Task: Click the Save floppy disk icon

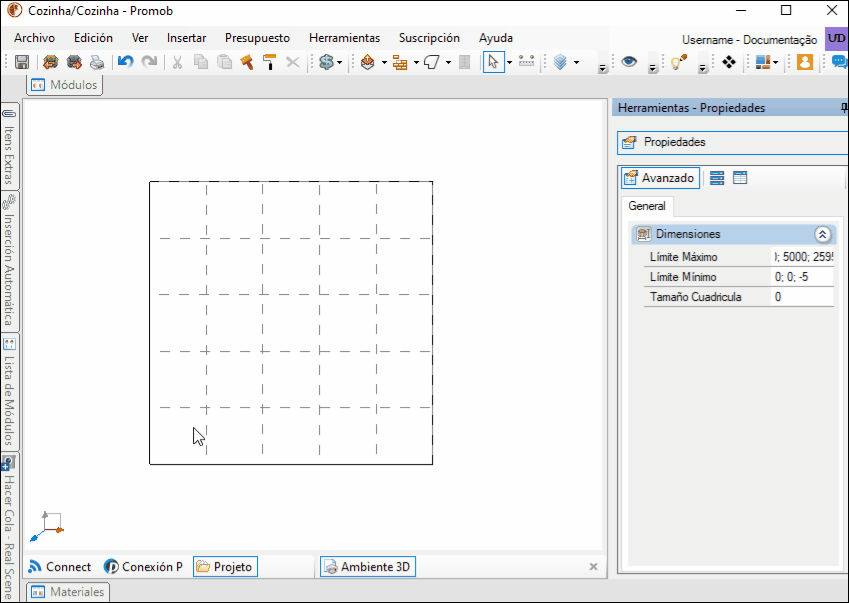Action: point(22,62)
